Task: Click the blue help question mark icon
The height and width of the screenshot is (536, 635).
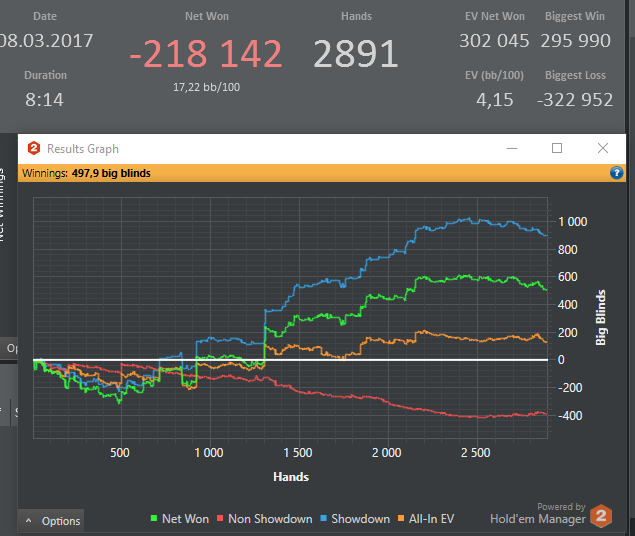Action: pyautogui.click(x=616, y=173)
